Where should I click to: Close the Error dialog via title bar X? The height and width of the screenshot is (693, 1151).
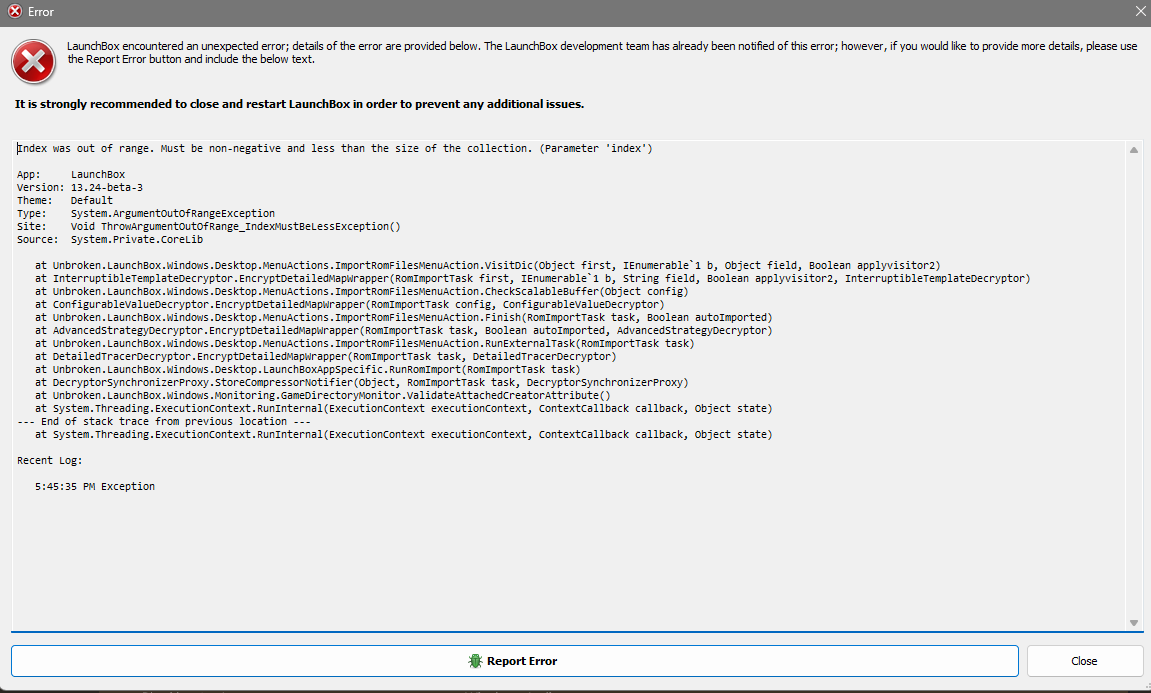[1140, 12]
